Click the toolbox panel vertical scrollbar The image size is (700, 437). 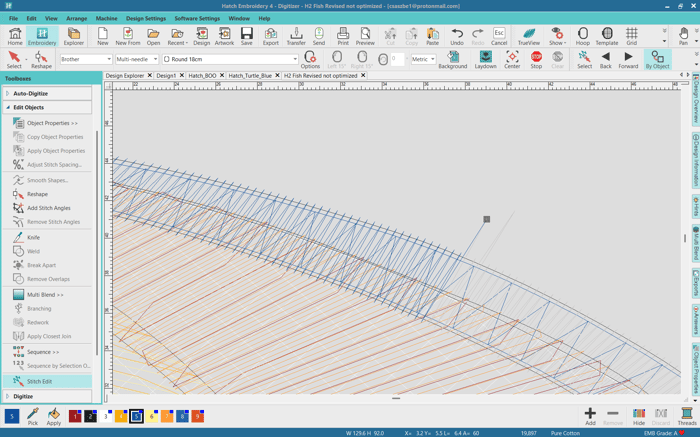[x=98, y=243]
